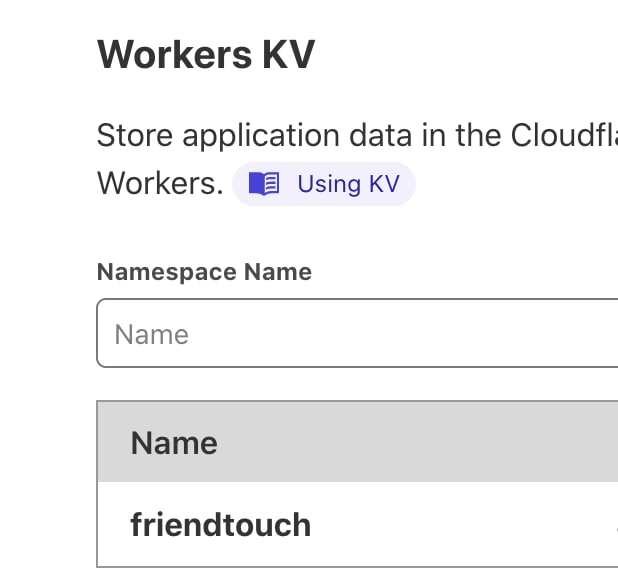618x586 pixels.
Task: Click the word Workers in the heading
Action: pyautogui.click(x=174, y=54)
